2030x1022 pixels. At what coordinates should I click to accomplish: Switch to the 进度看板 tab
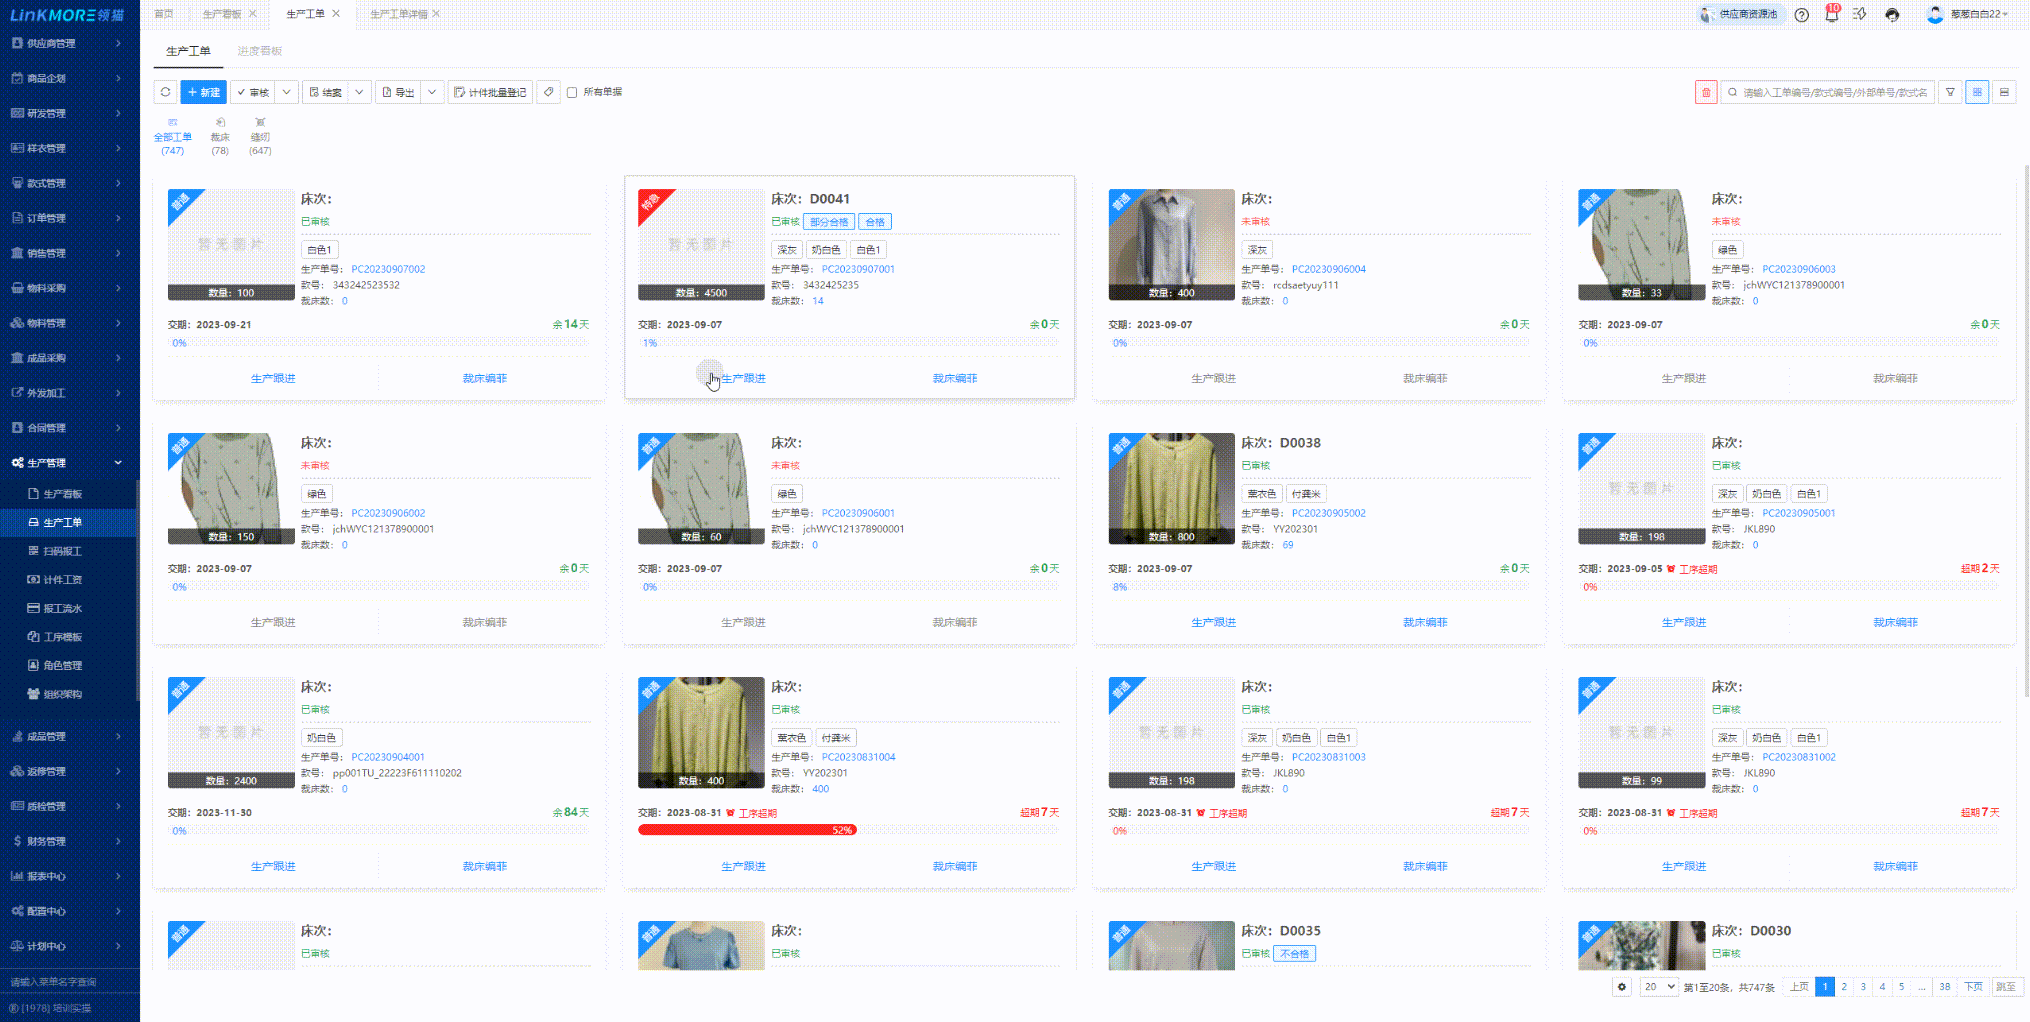click(x=259, y=51)
